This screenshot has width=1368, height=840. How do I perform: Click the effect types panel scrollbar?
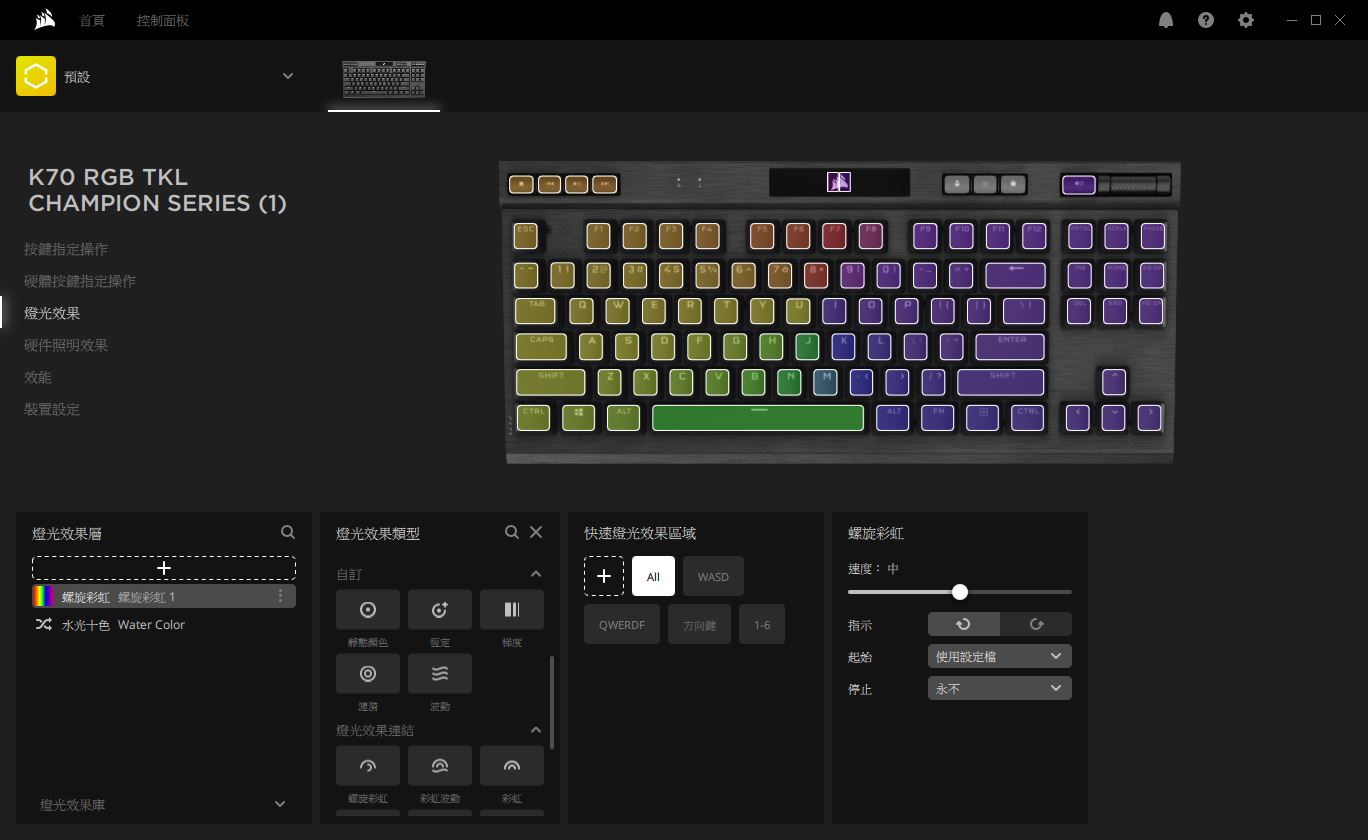[x=551, y=702]
